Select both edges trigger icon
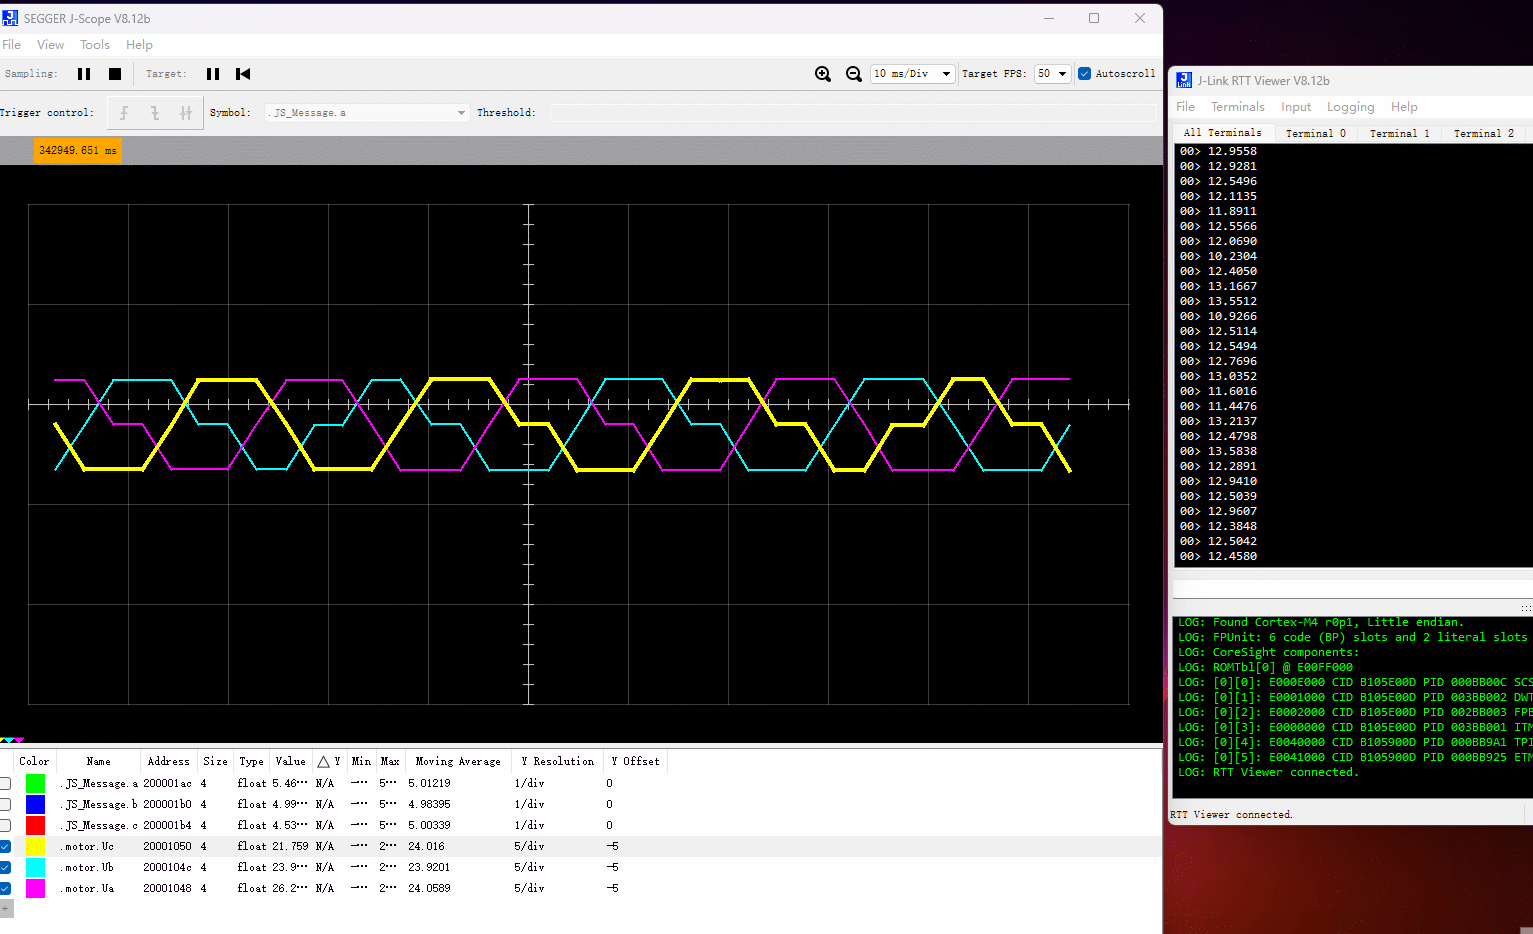The height and width of the screenshot is (934, 1533). (186, 113)
